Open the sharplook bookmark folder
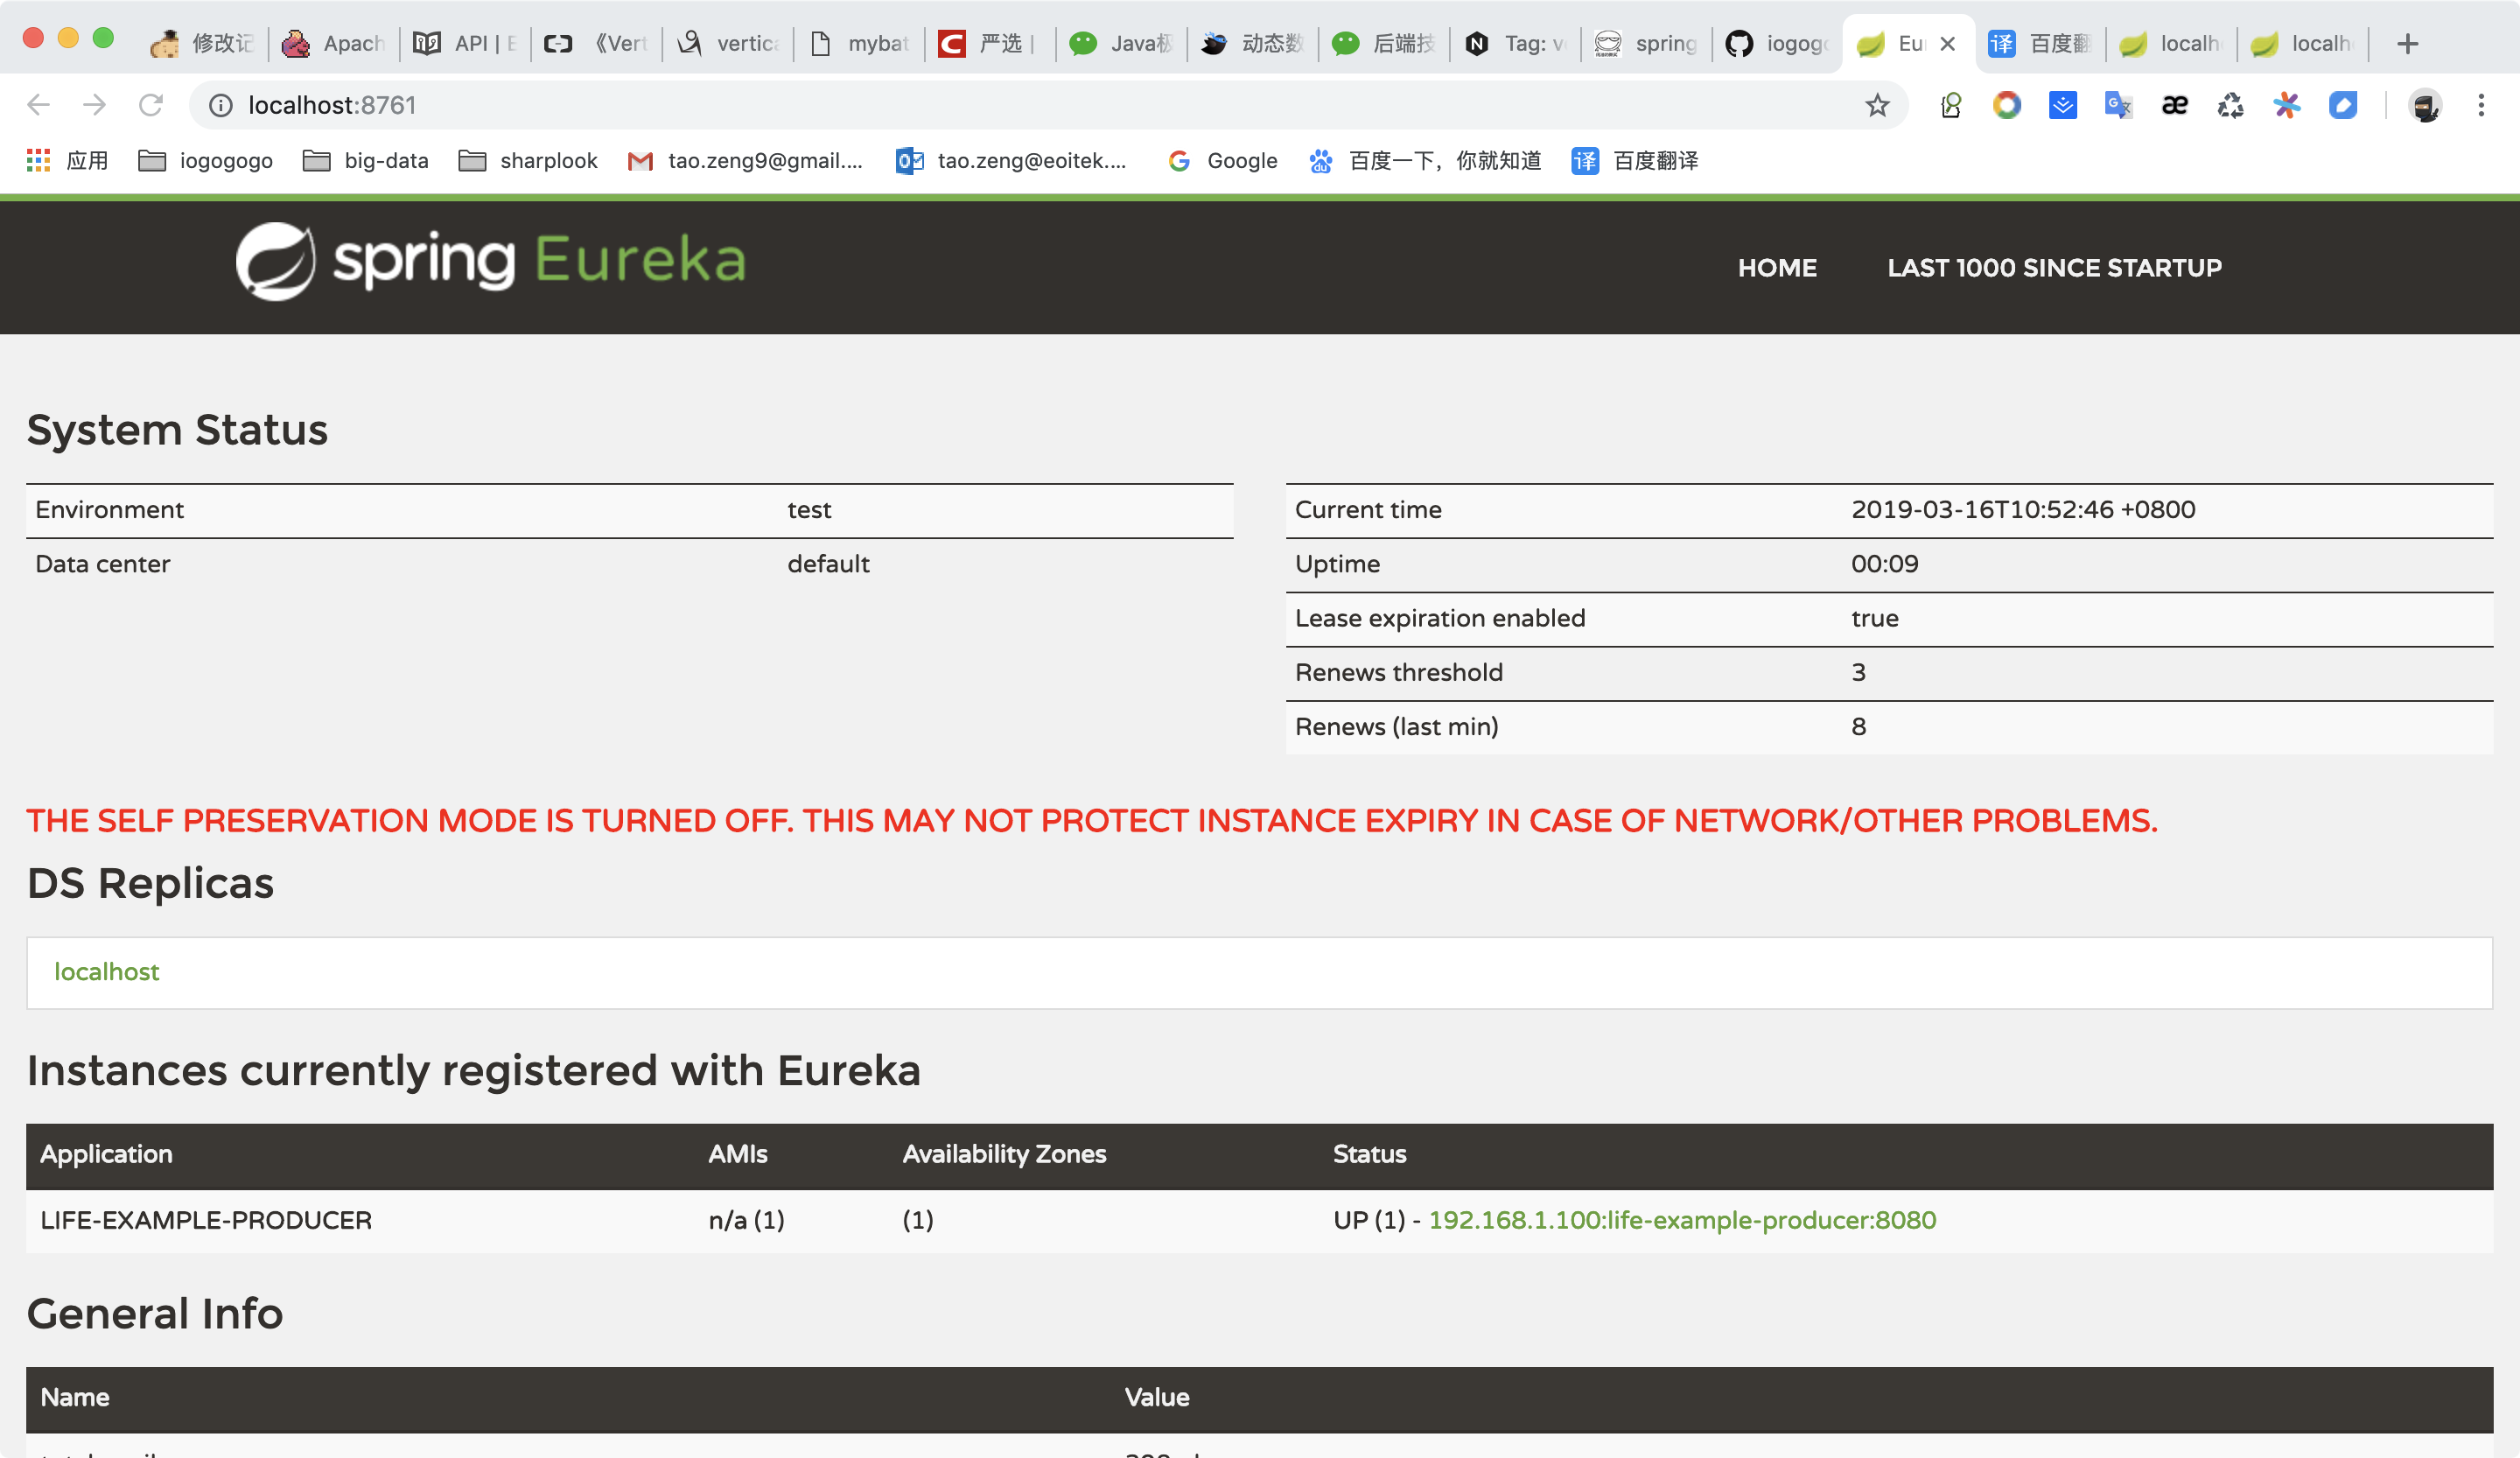Viewport: 2520px width, 1458px height. coord(528,160)
